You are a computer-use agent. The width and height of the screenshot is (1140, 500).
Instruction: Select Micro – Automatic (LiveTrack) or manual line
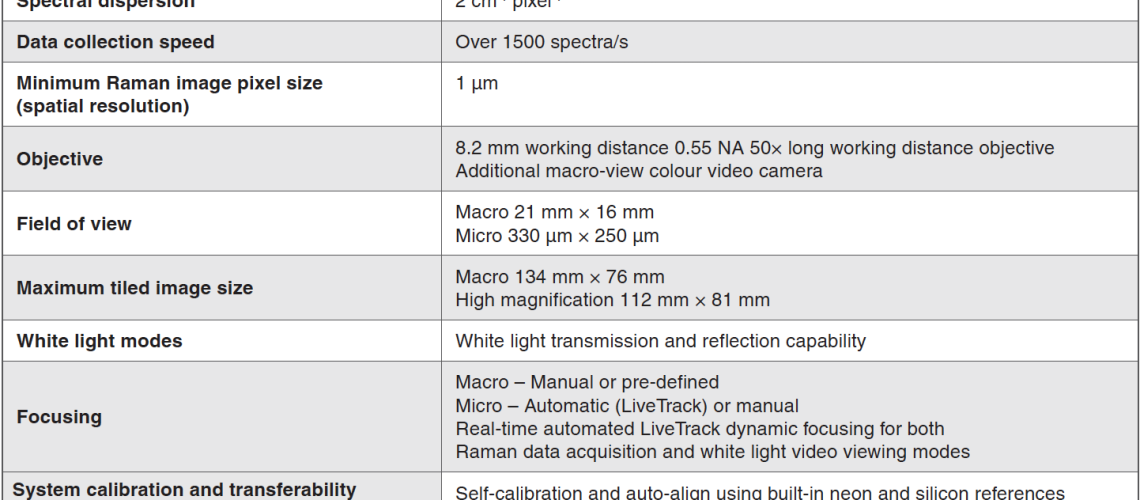pos(627,406)
